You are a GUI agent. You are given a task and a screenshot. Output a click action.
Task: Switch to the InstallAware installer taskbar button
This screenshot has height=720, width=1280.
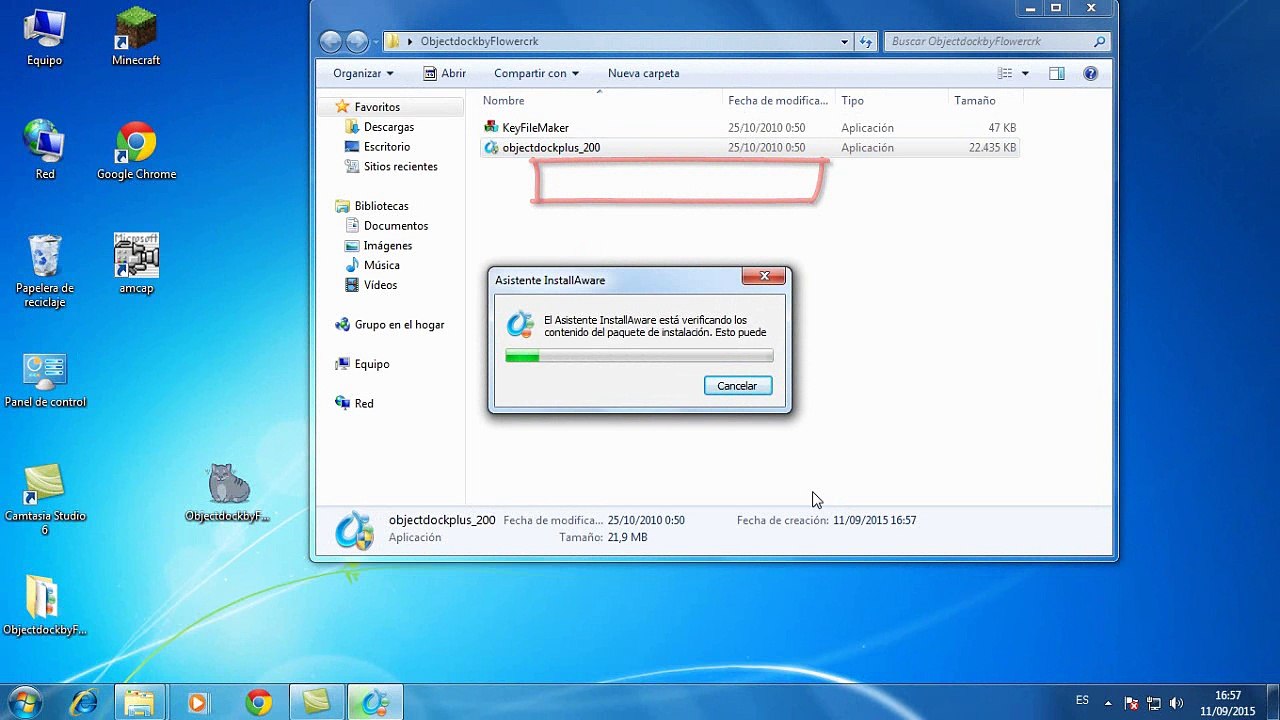[375, 703]
